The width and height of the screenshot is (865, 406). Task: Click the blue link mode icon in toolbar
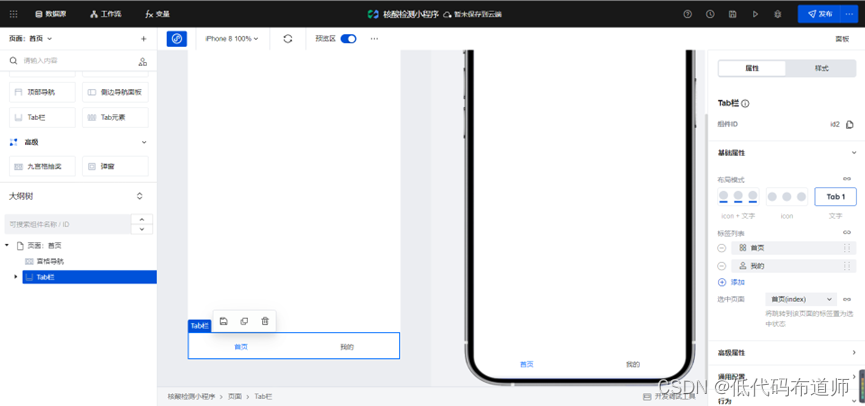point(177,39)
